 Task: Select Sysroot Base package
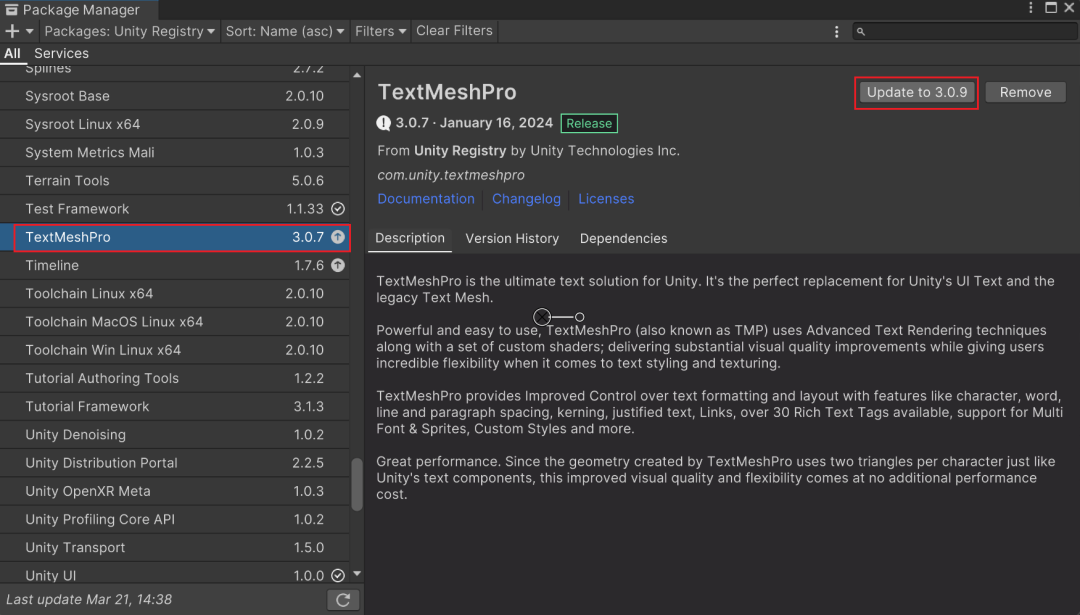[x=175, y=96]
